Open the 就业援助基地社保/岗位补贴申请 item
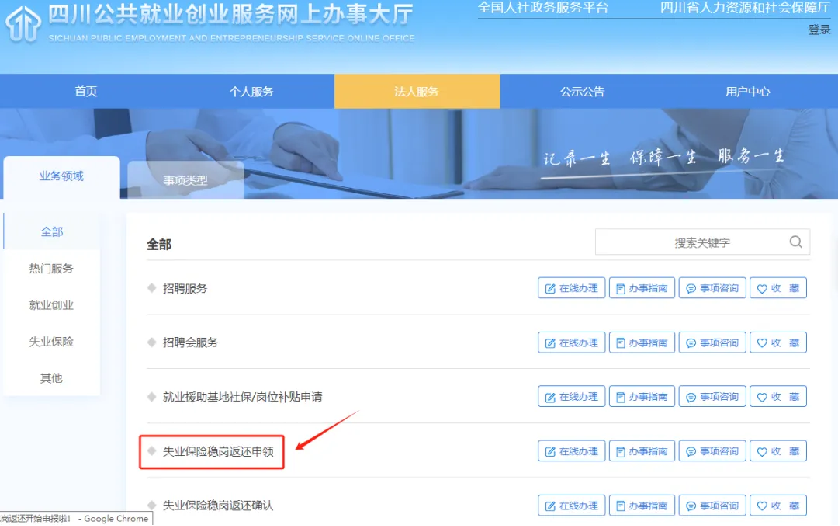Image resolution: width=840 pixels, height=526 pixels. pos(243,397)
